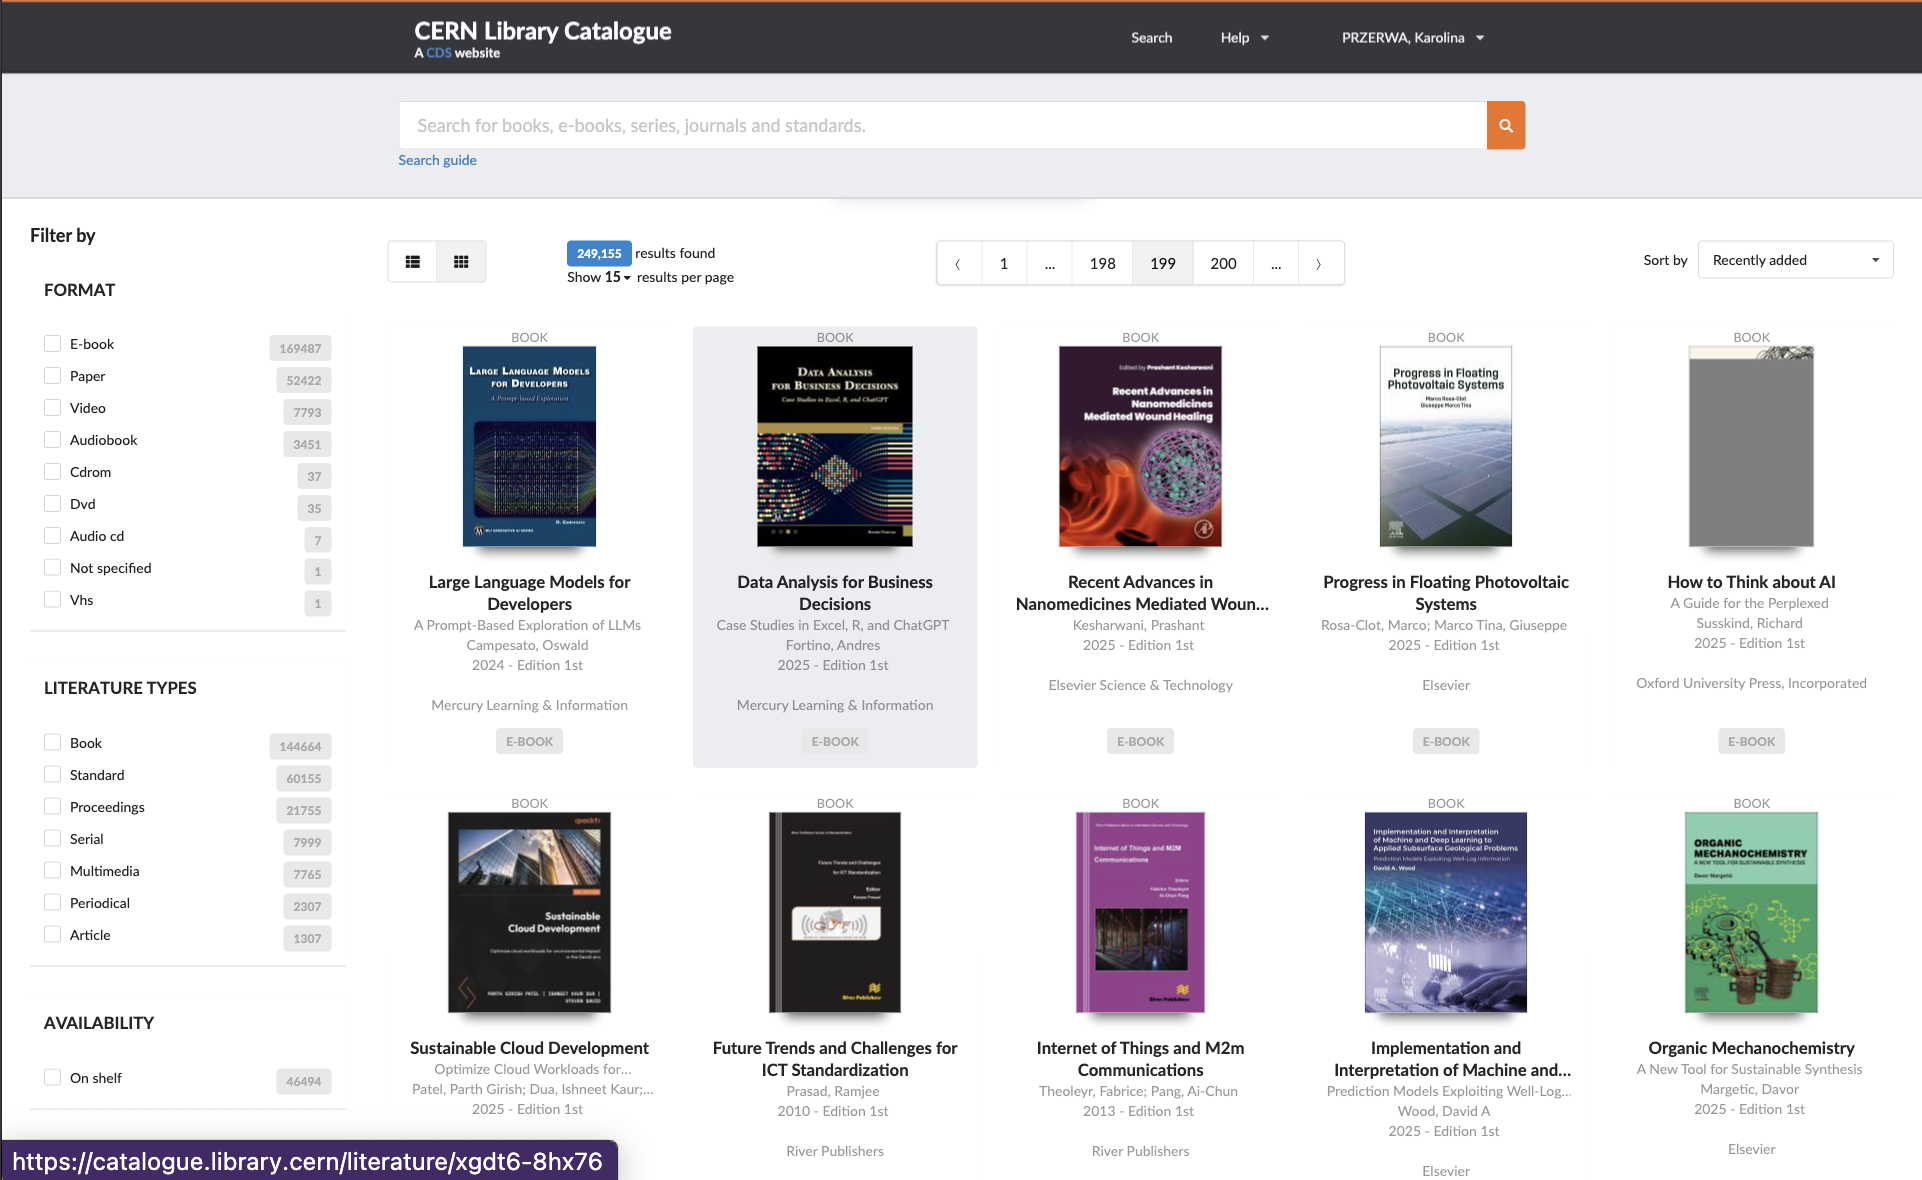This screenshot has height=1180, width=1922.
Task: Check the Proceedings literature type filter
Action: pyautogui.click(x=53, y=807)
